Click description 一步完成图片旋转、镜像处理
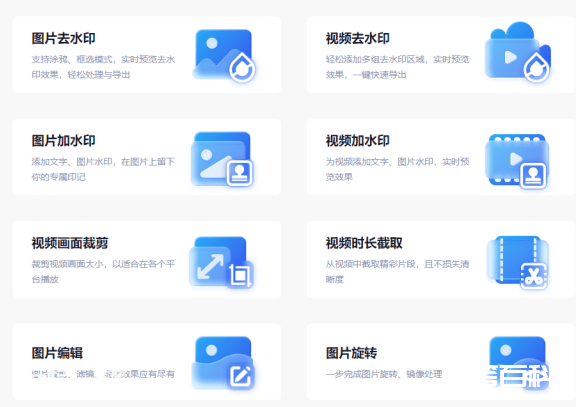The image size is (576, 407). pyautogui.click(x=384, y=374)
